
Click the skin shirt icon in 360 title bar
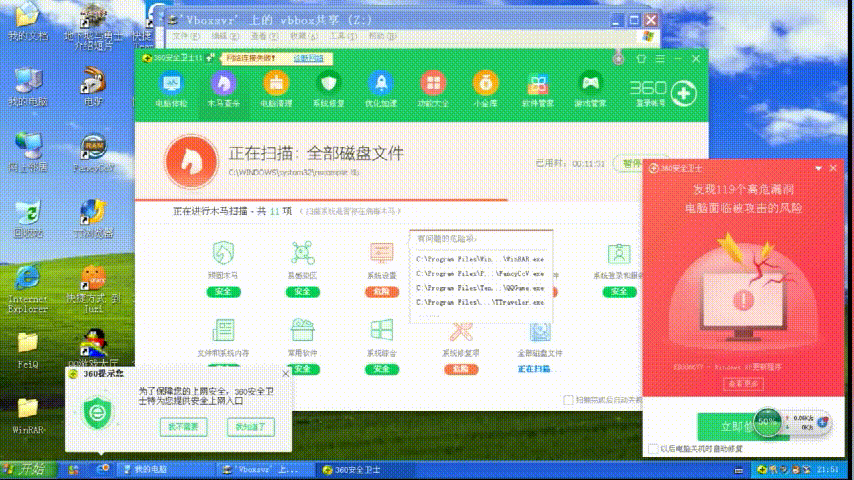pos(641,58)
